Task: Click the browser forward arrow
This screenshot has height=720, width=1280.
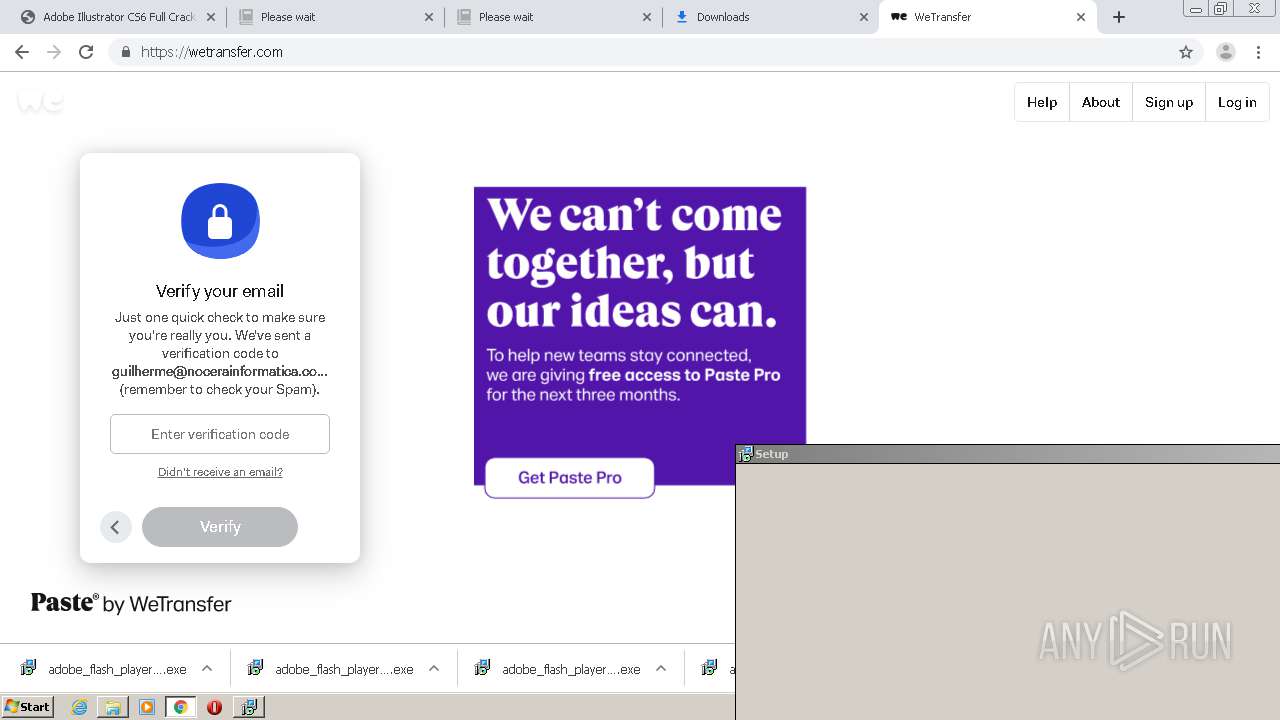Action: [54, 52]
